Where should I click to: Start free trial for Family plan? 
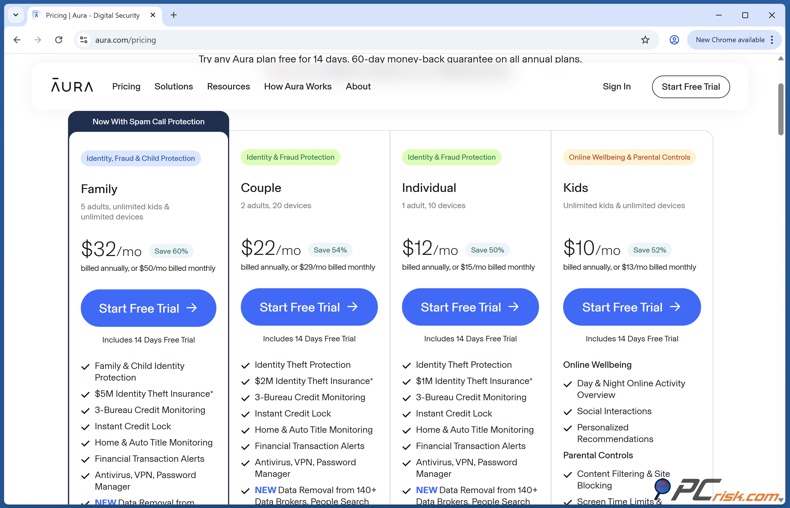pos(148,309)
